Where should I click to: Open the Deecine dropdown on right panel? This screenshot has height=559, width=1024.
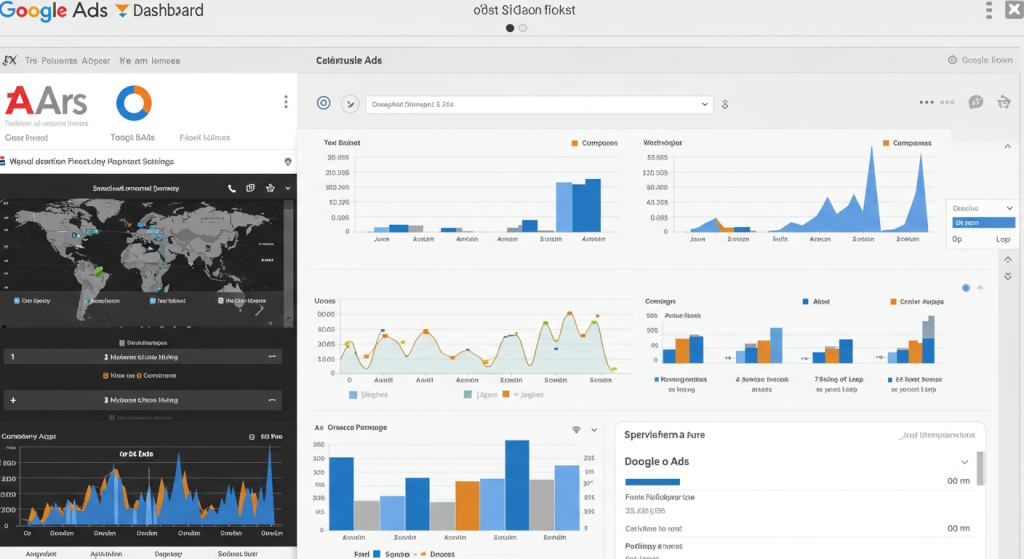point(982,208)
